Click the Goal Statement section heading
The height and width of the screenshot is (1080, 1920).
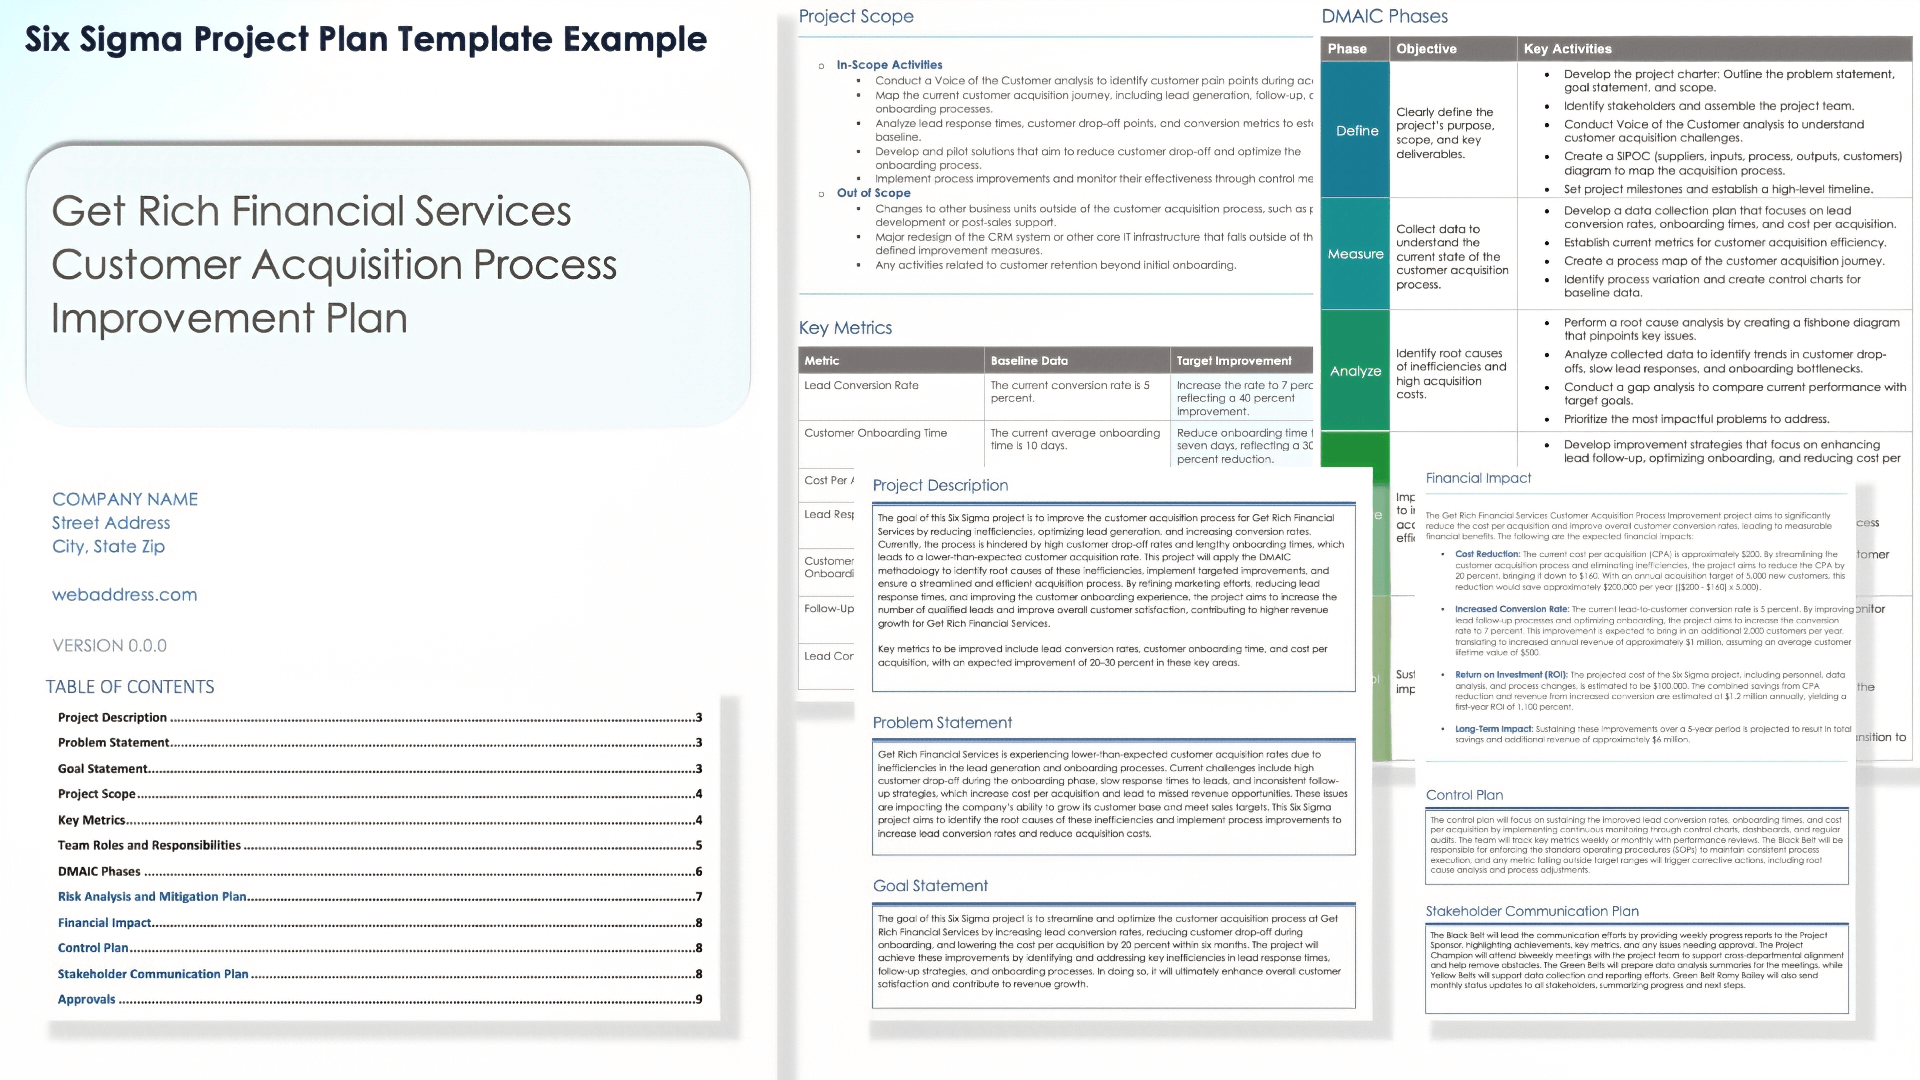pyautogui.click(x=930, y=886)
